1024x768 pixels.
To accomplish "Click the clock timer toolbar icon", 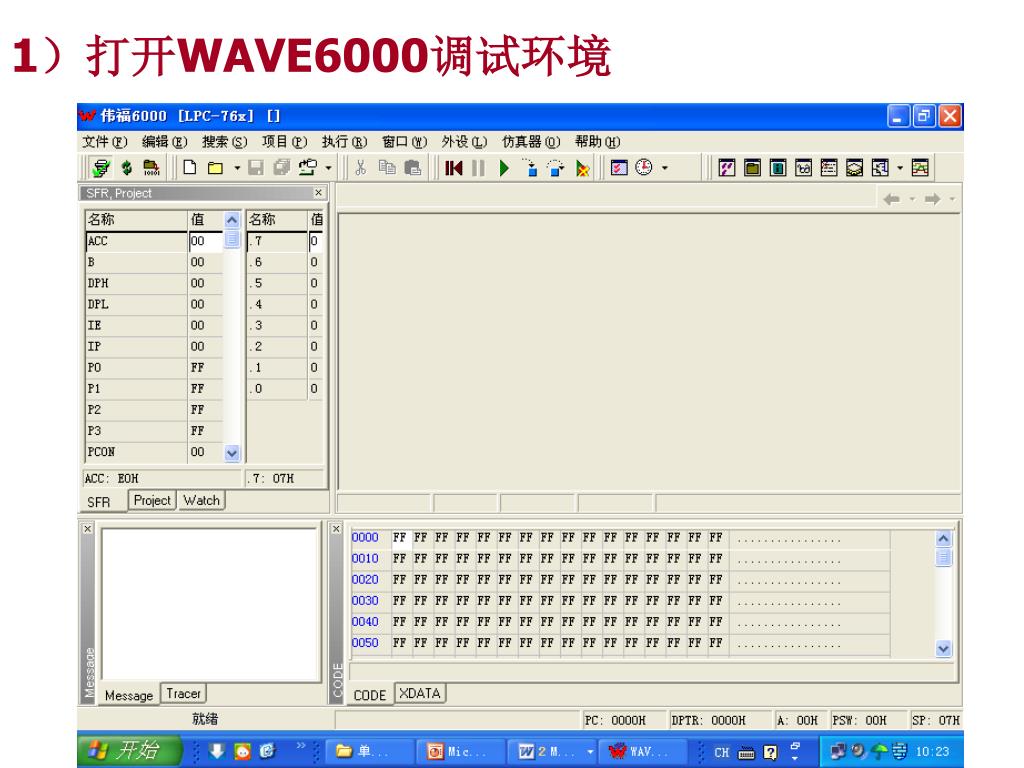I will [x=644, y=168].
